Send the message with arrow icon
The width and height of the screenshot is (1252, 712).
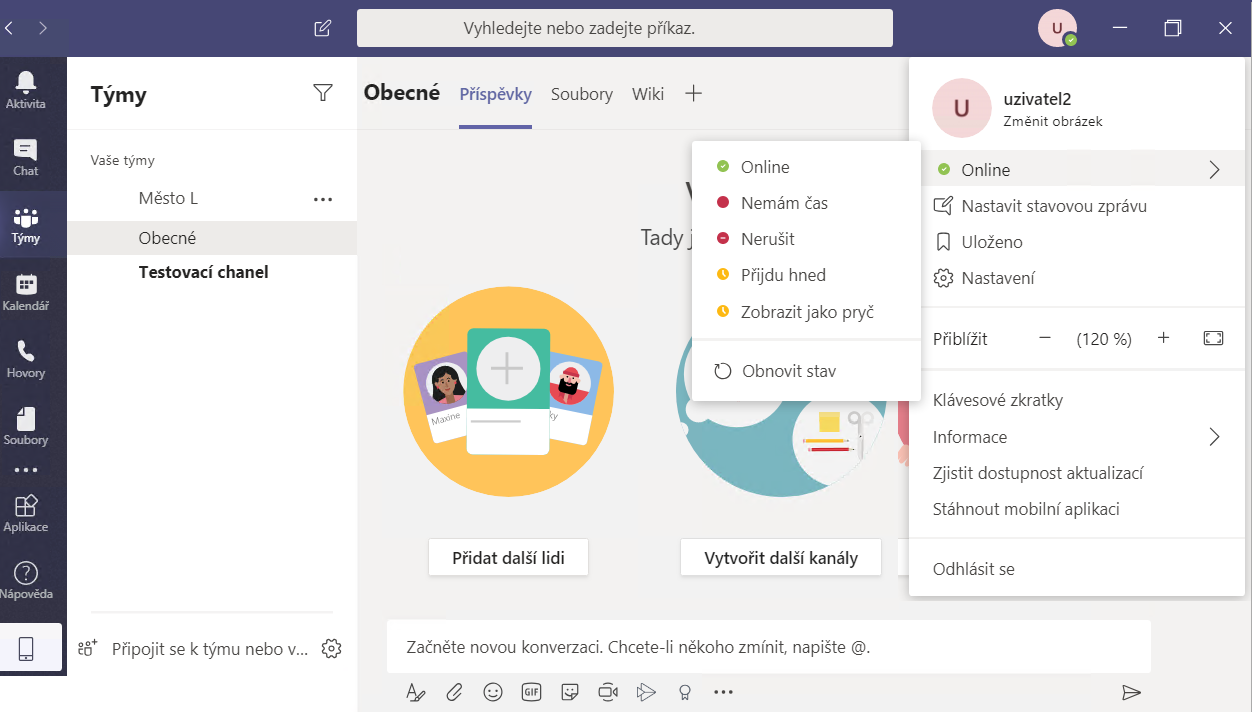(1131, 692)
